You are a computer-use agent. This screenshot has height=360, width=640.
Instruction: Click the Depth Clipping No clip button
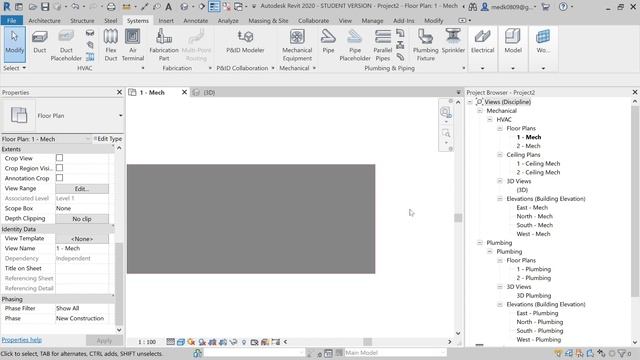click(82, 219)
